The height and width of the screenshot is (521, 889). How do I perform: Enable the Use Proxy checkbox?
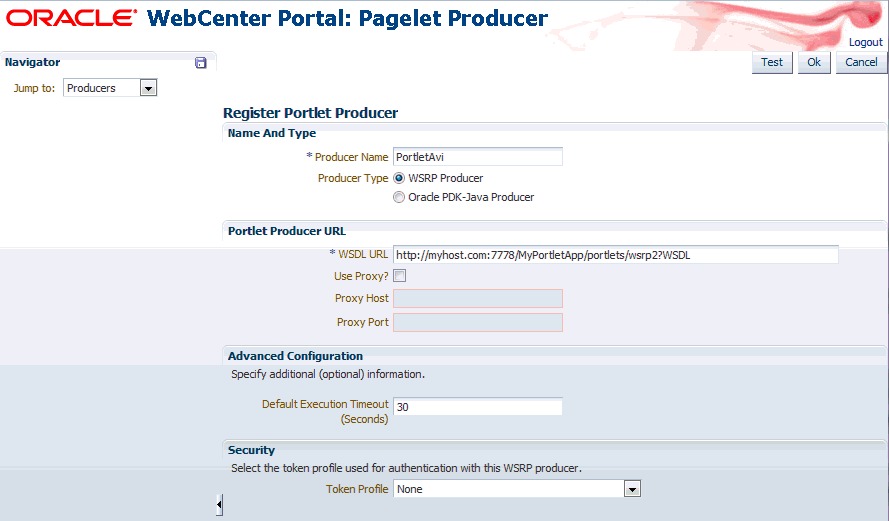point(400,276)
